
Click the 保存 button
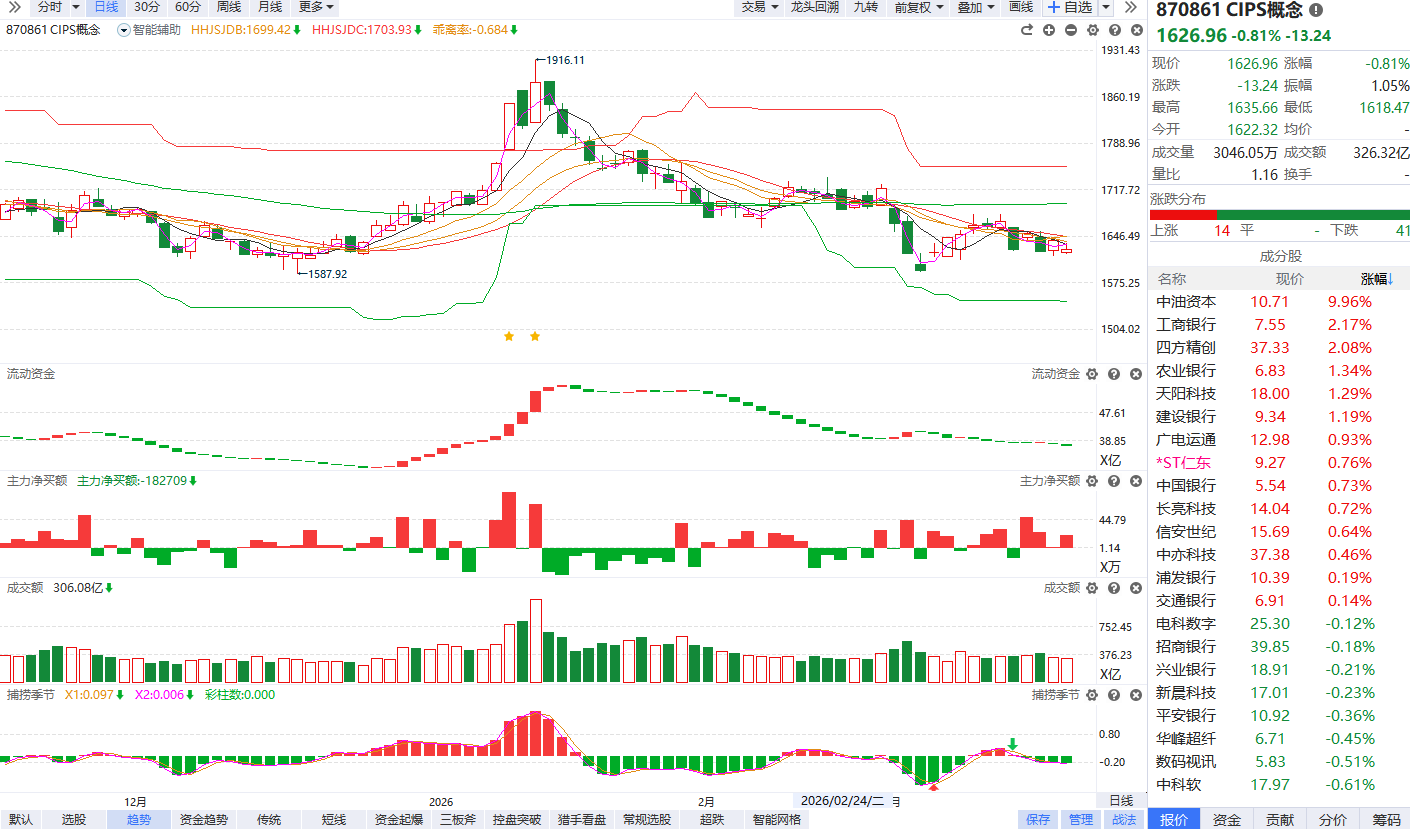click(1038, 820)
